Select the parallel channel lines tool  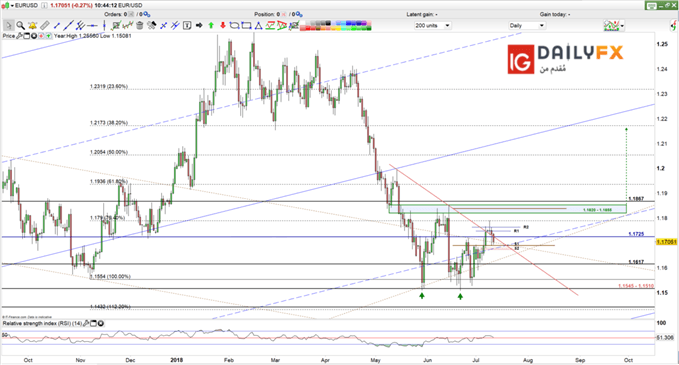click(x=80, y=26)
